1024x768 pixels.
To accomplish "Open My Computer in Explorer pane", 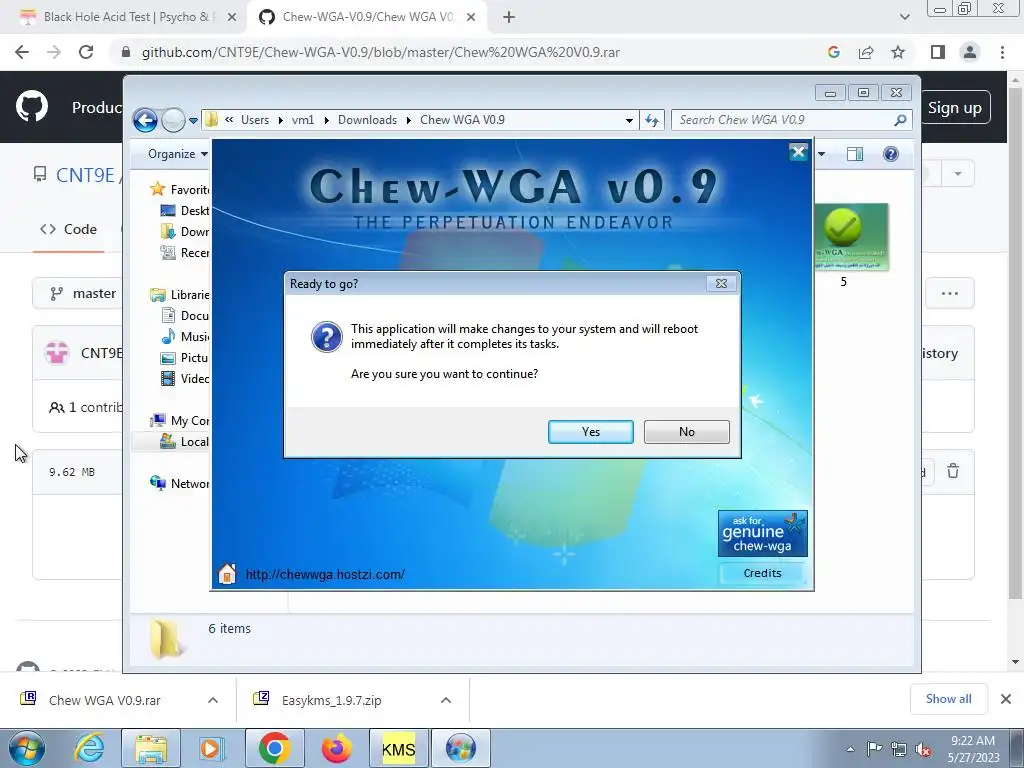I will point(180,421).
